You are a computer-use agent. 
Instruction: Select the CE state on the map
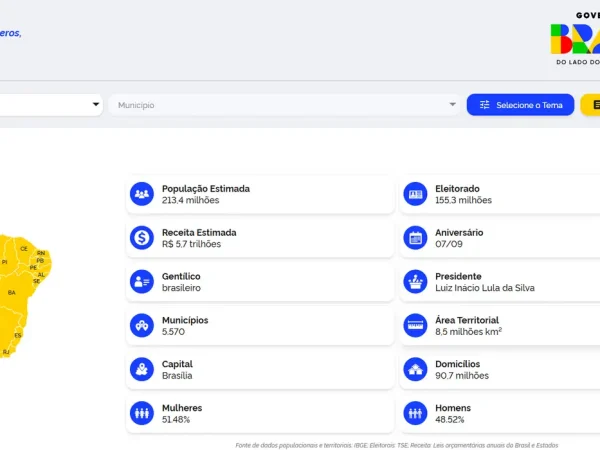coord(24,249)
